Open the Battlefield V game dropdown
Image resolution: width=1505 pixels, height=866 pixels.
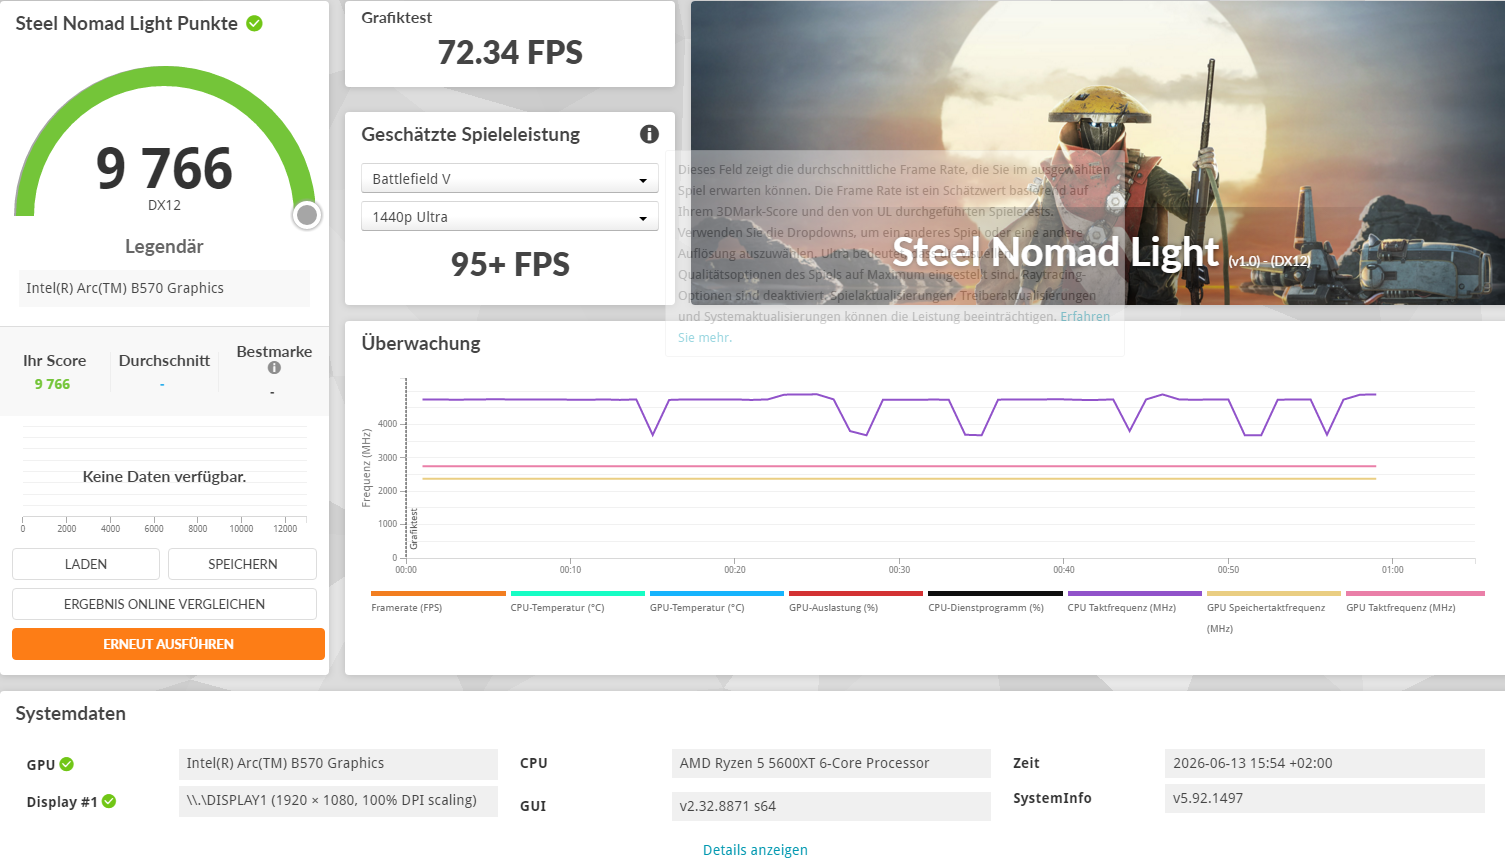509,178
